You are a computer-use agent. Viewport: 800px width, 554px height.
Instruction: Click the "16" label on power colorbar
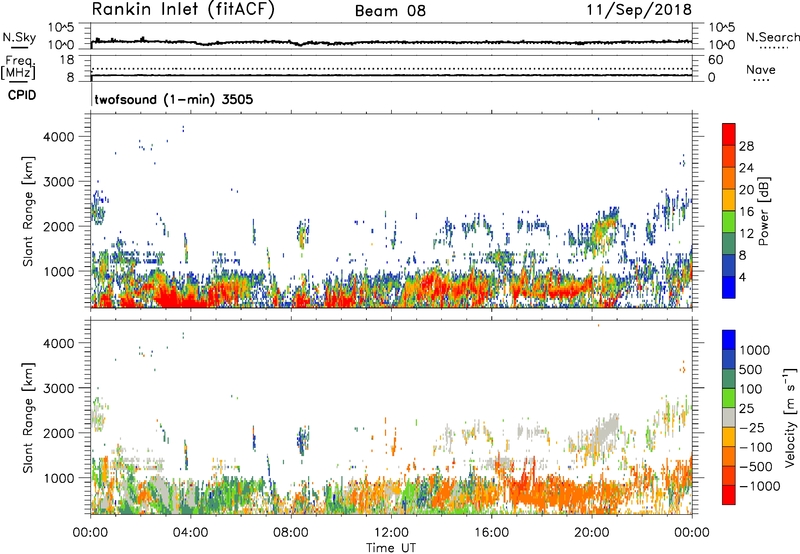click(x=746, y=212)
